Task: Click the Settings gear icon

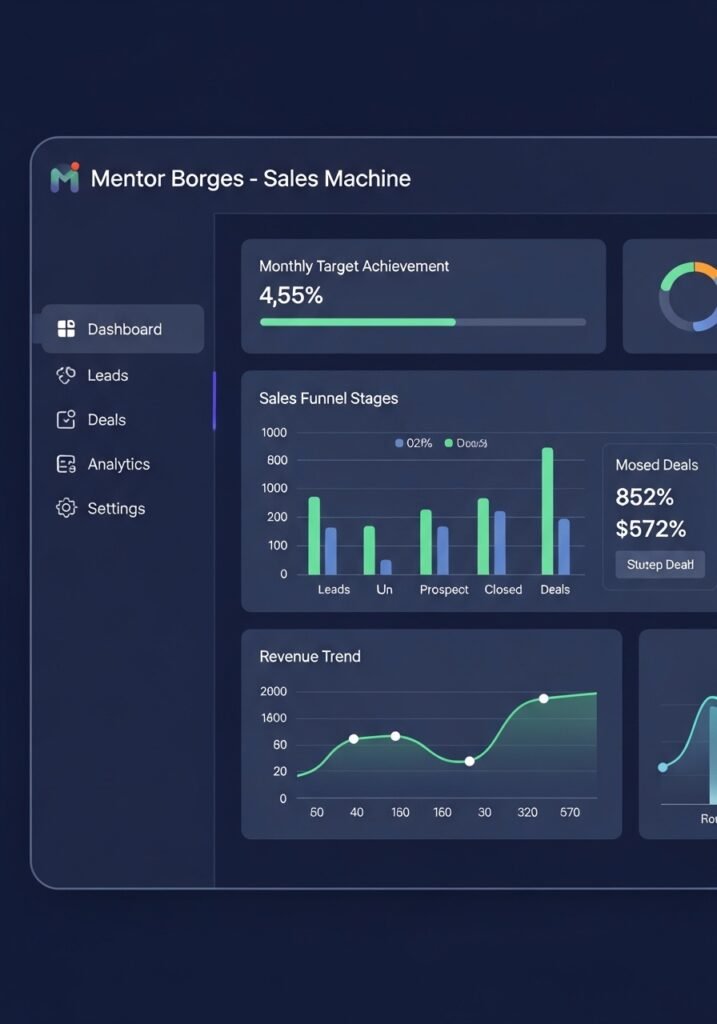Action: tap(66, 508)
